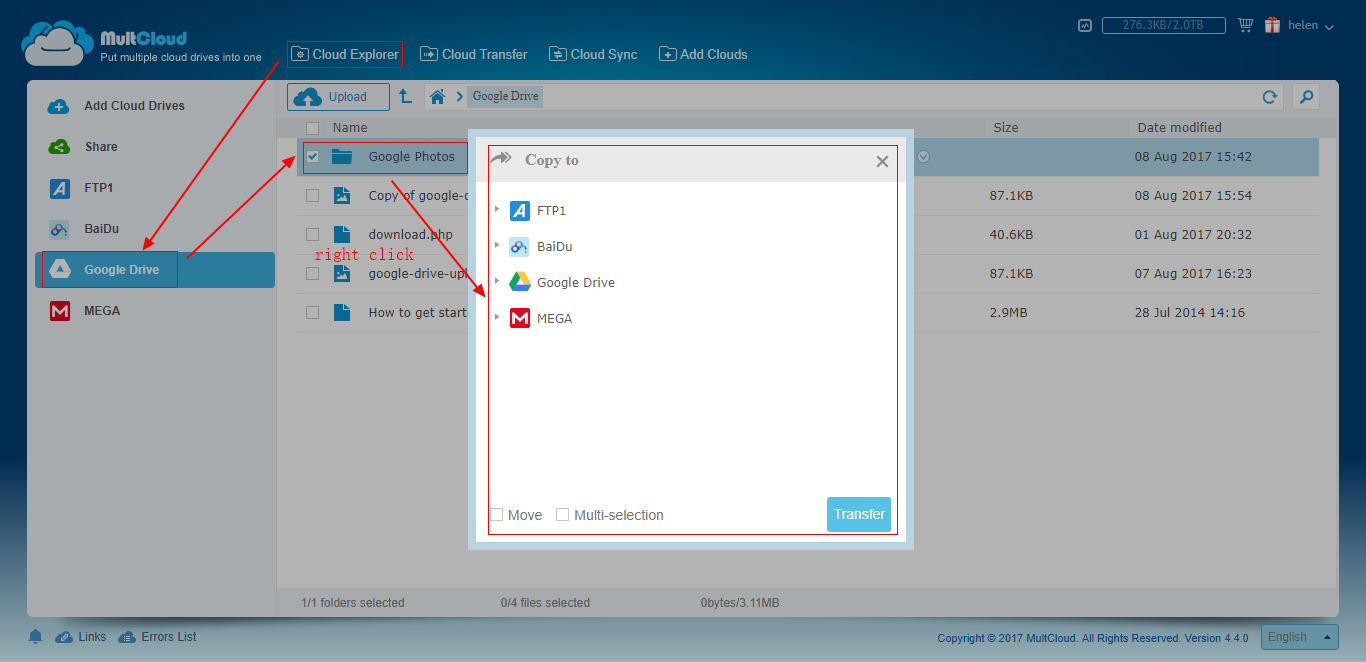Enable the Multi-selection checkbox
This screenshot has height=662, width=1366.
click(x=563, y=515)
